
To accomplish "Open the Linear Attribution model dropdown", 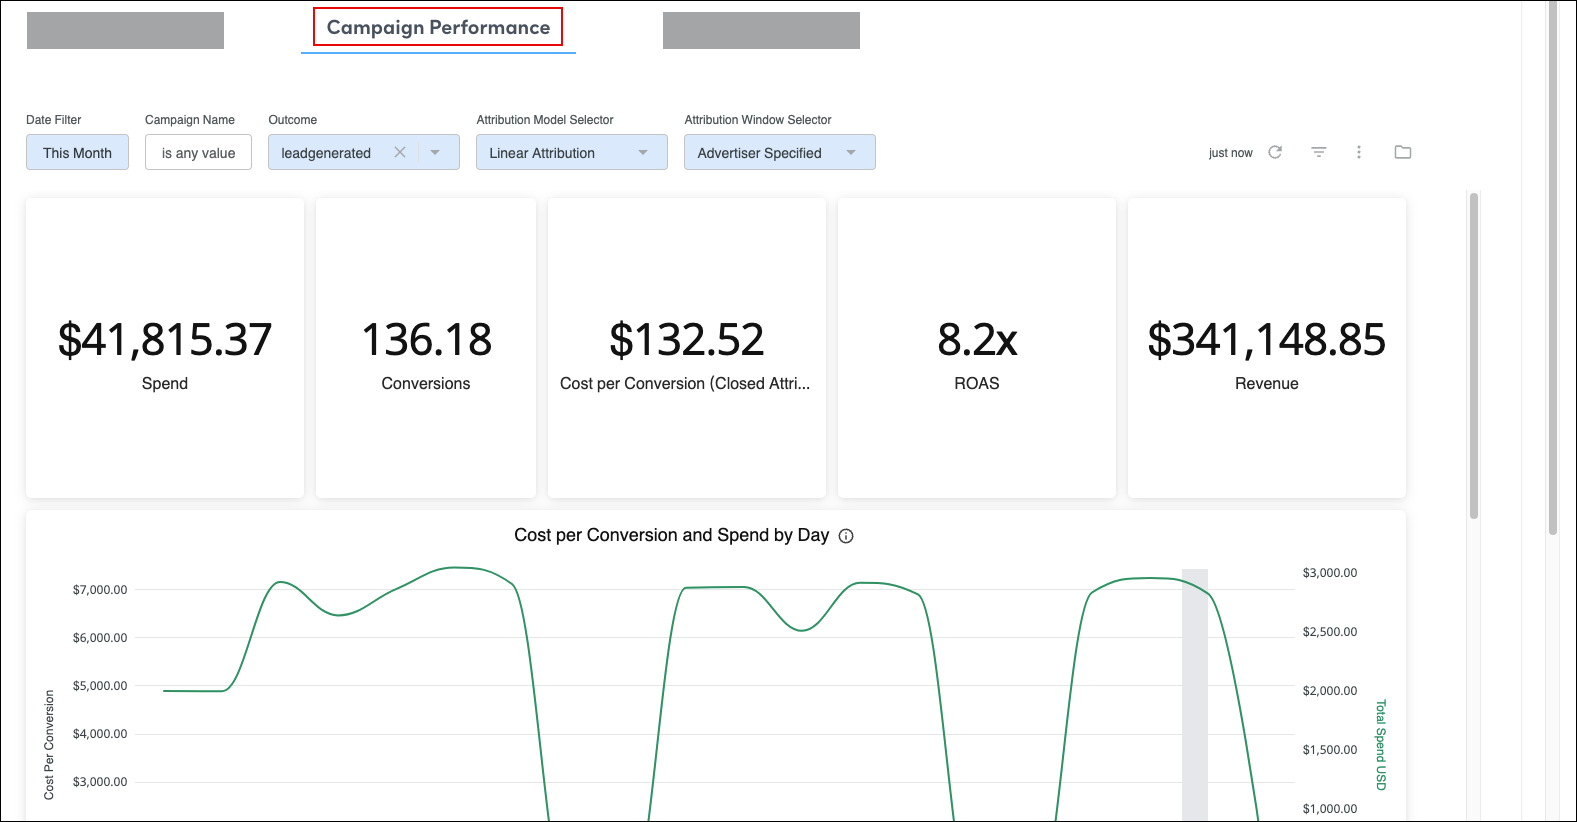I will (x=572, y=152).
